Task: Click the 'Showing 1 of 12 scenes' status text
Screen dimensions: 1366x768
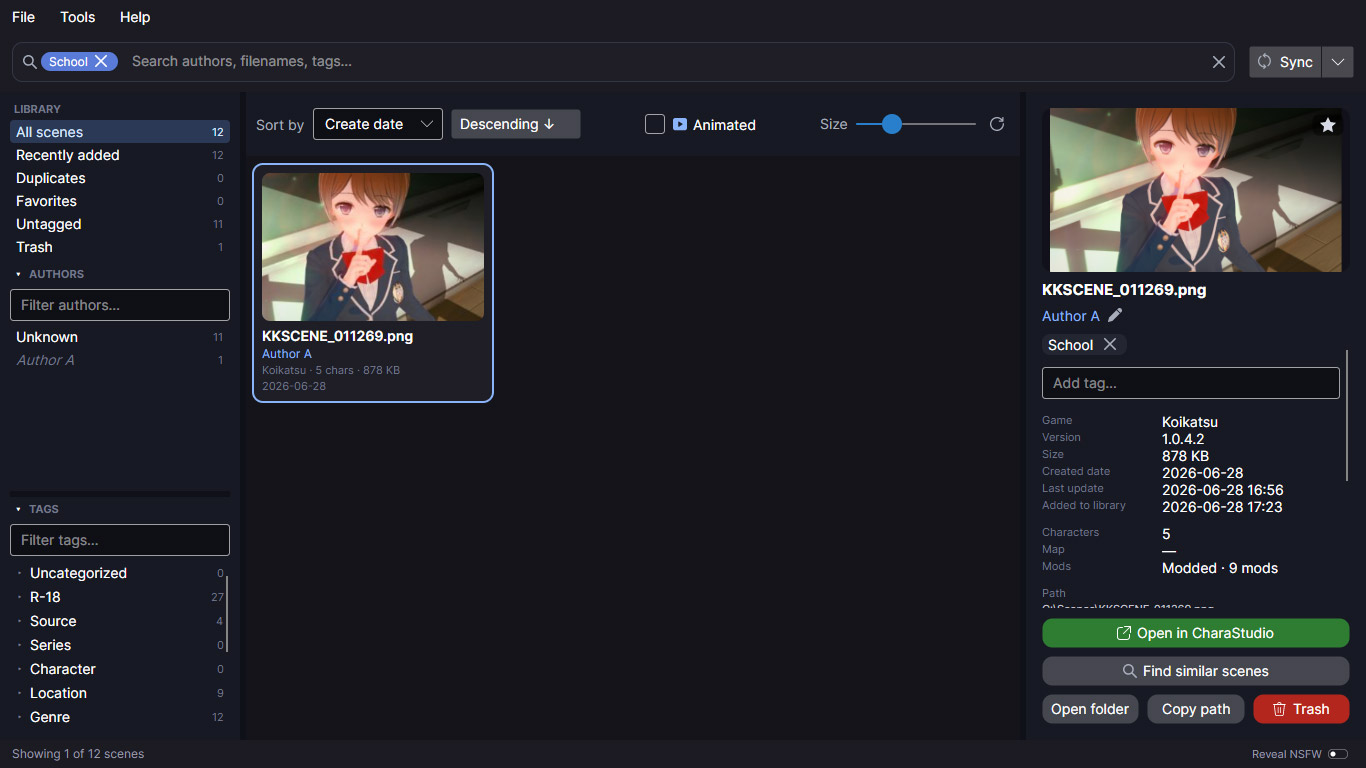Action: click(x=78, y=754)
